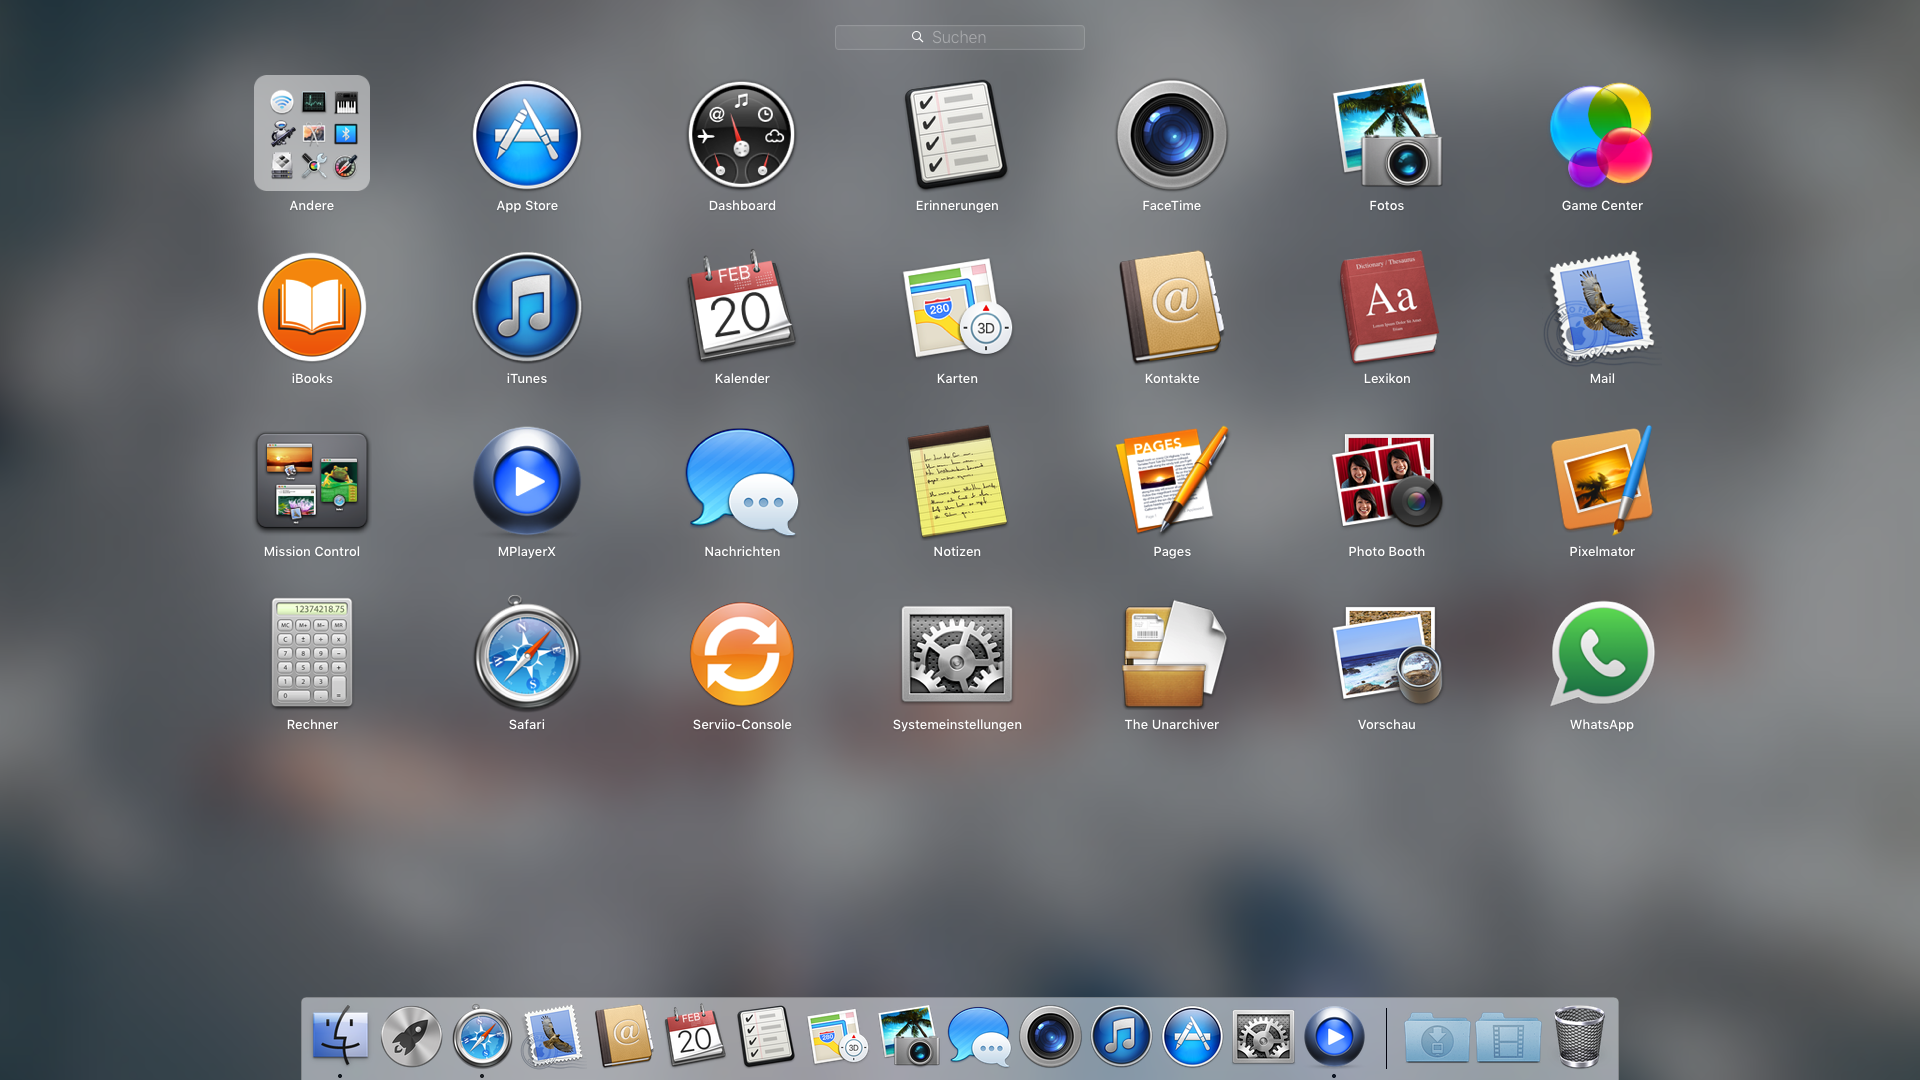Click the Suchen search field
The width and height of the screenshot is (1920, 1080).
click(x=959, y=37)
